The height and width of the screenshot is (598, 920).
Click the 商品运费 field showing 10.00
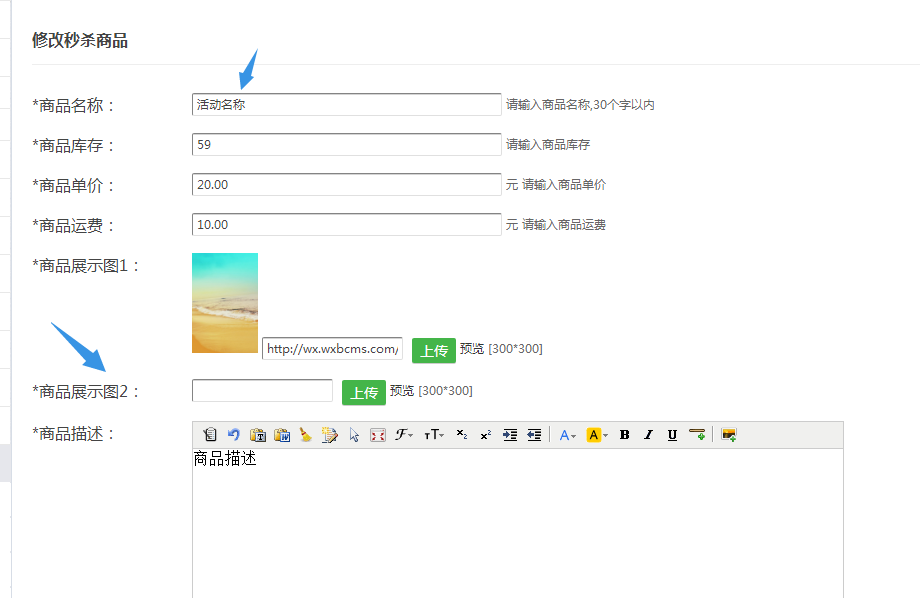point(346,224)
